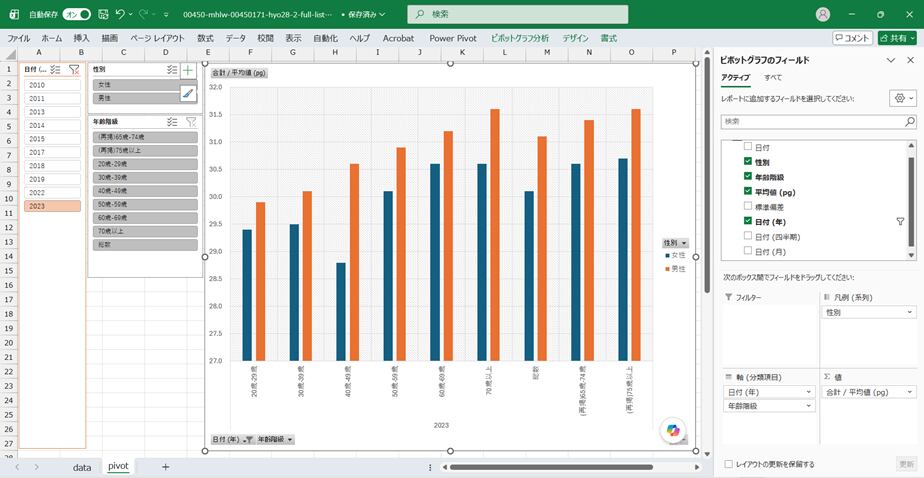Viewport: 924px width, 478px height.
Task: Click the magnifier icon in field search
Action: click(x=910, y=121)
